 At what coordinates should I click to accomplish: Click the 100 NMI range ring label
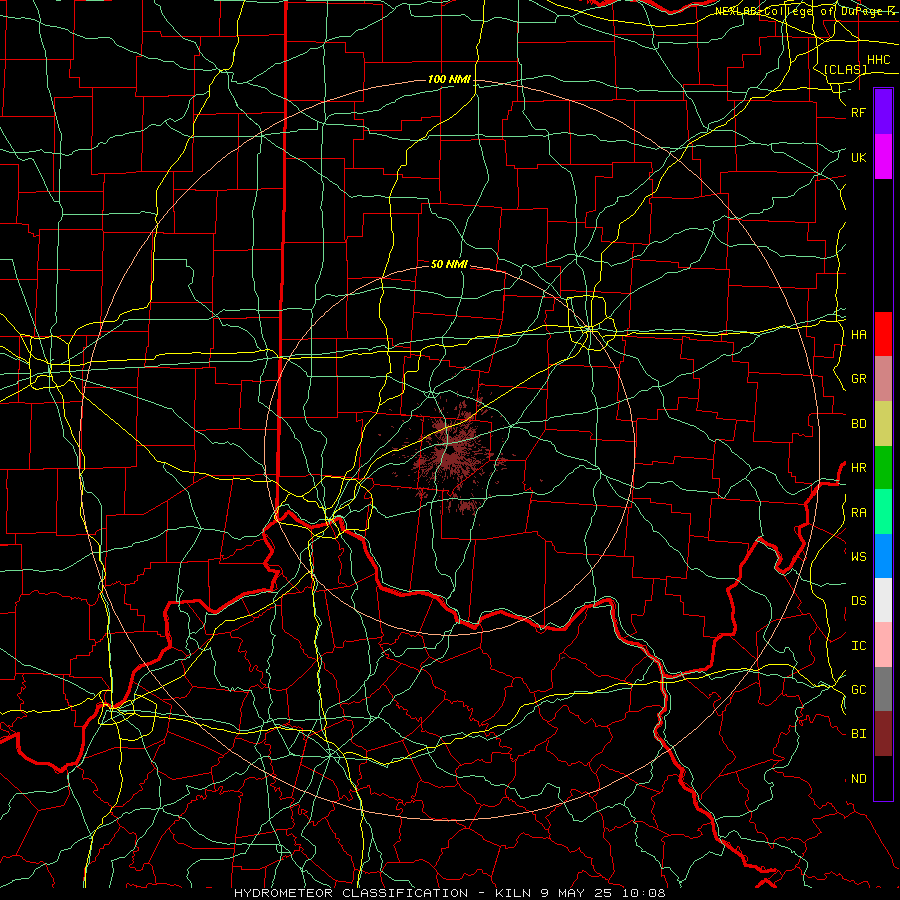[x=449, y=79]
